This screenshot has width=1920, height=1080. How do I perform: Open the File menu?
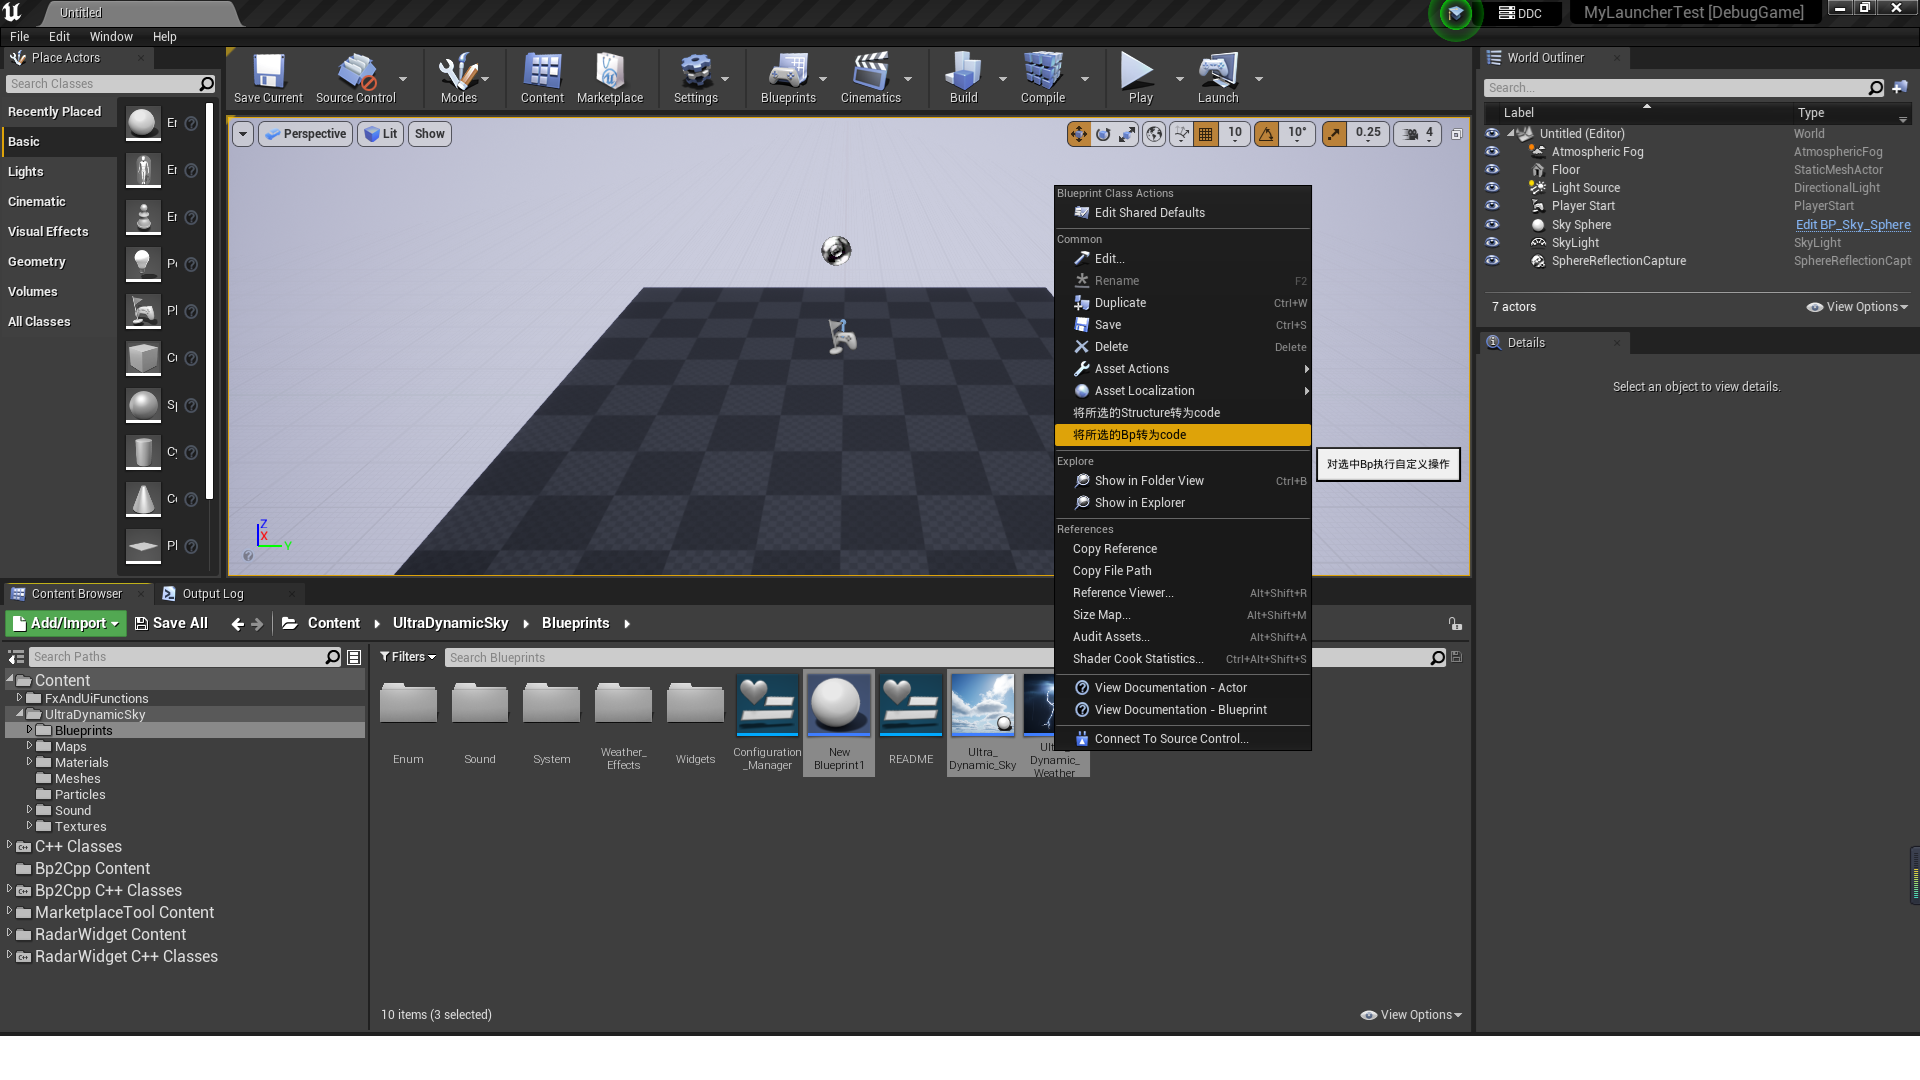[19, 36]
